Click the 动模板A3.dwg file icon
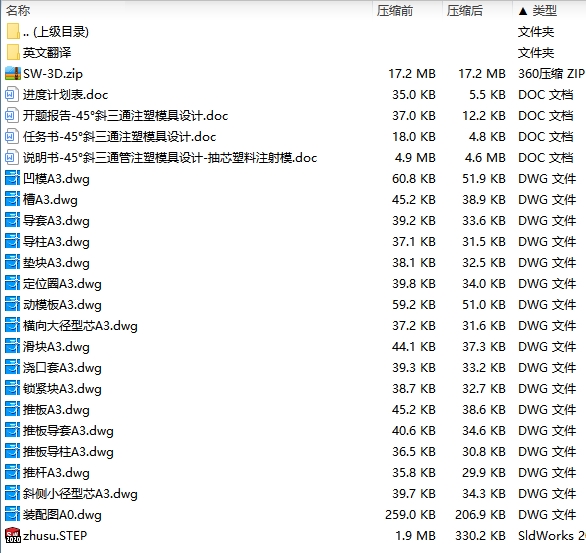 12,304
